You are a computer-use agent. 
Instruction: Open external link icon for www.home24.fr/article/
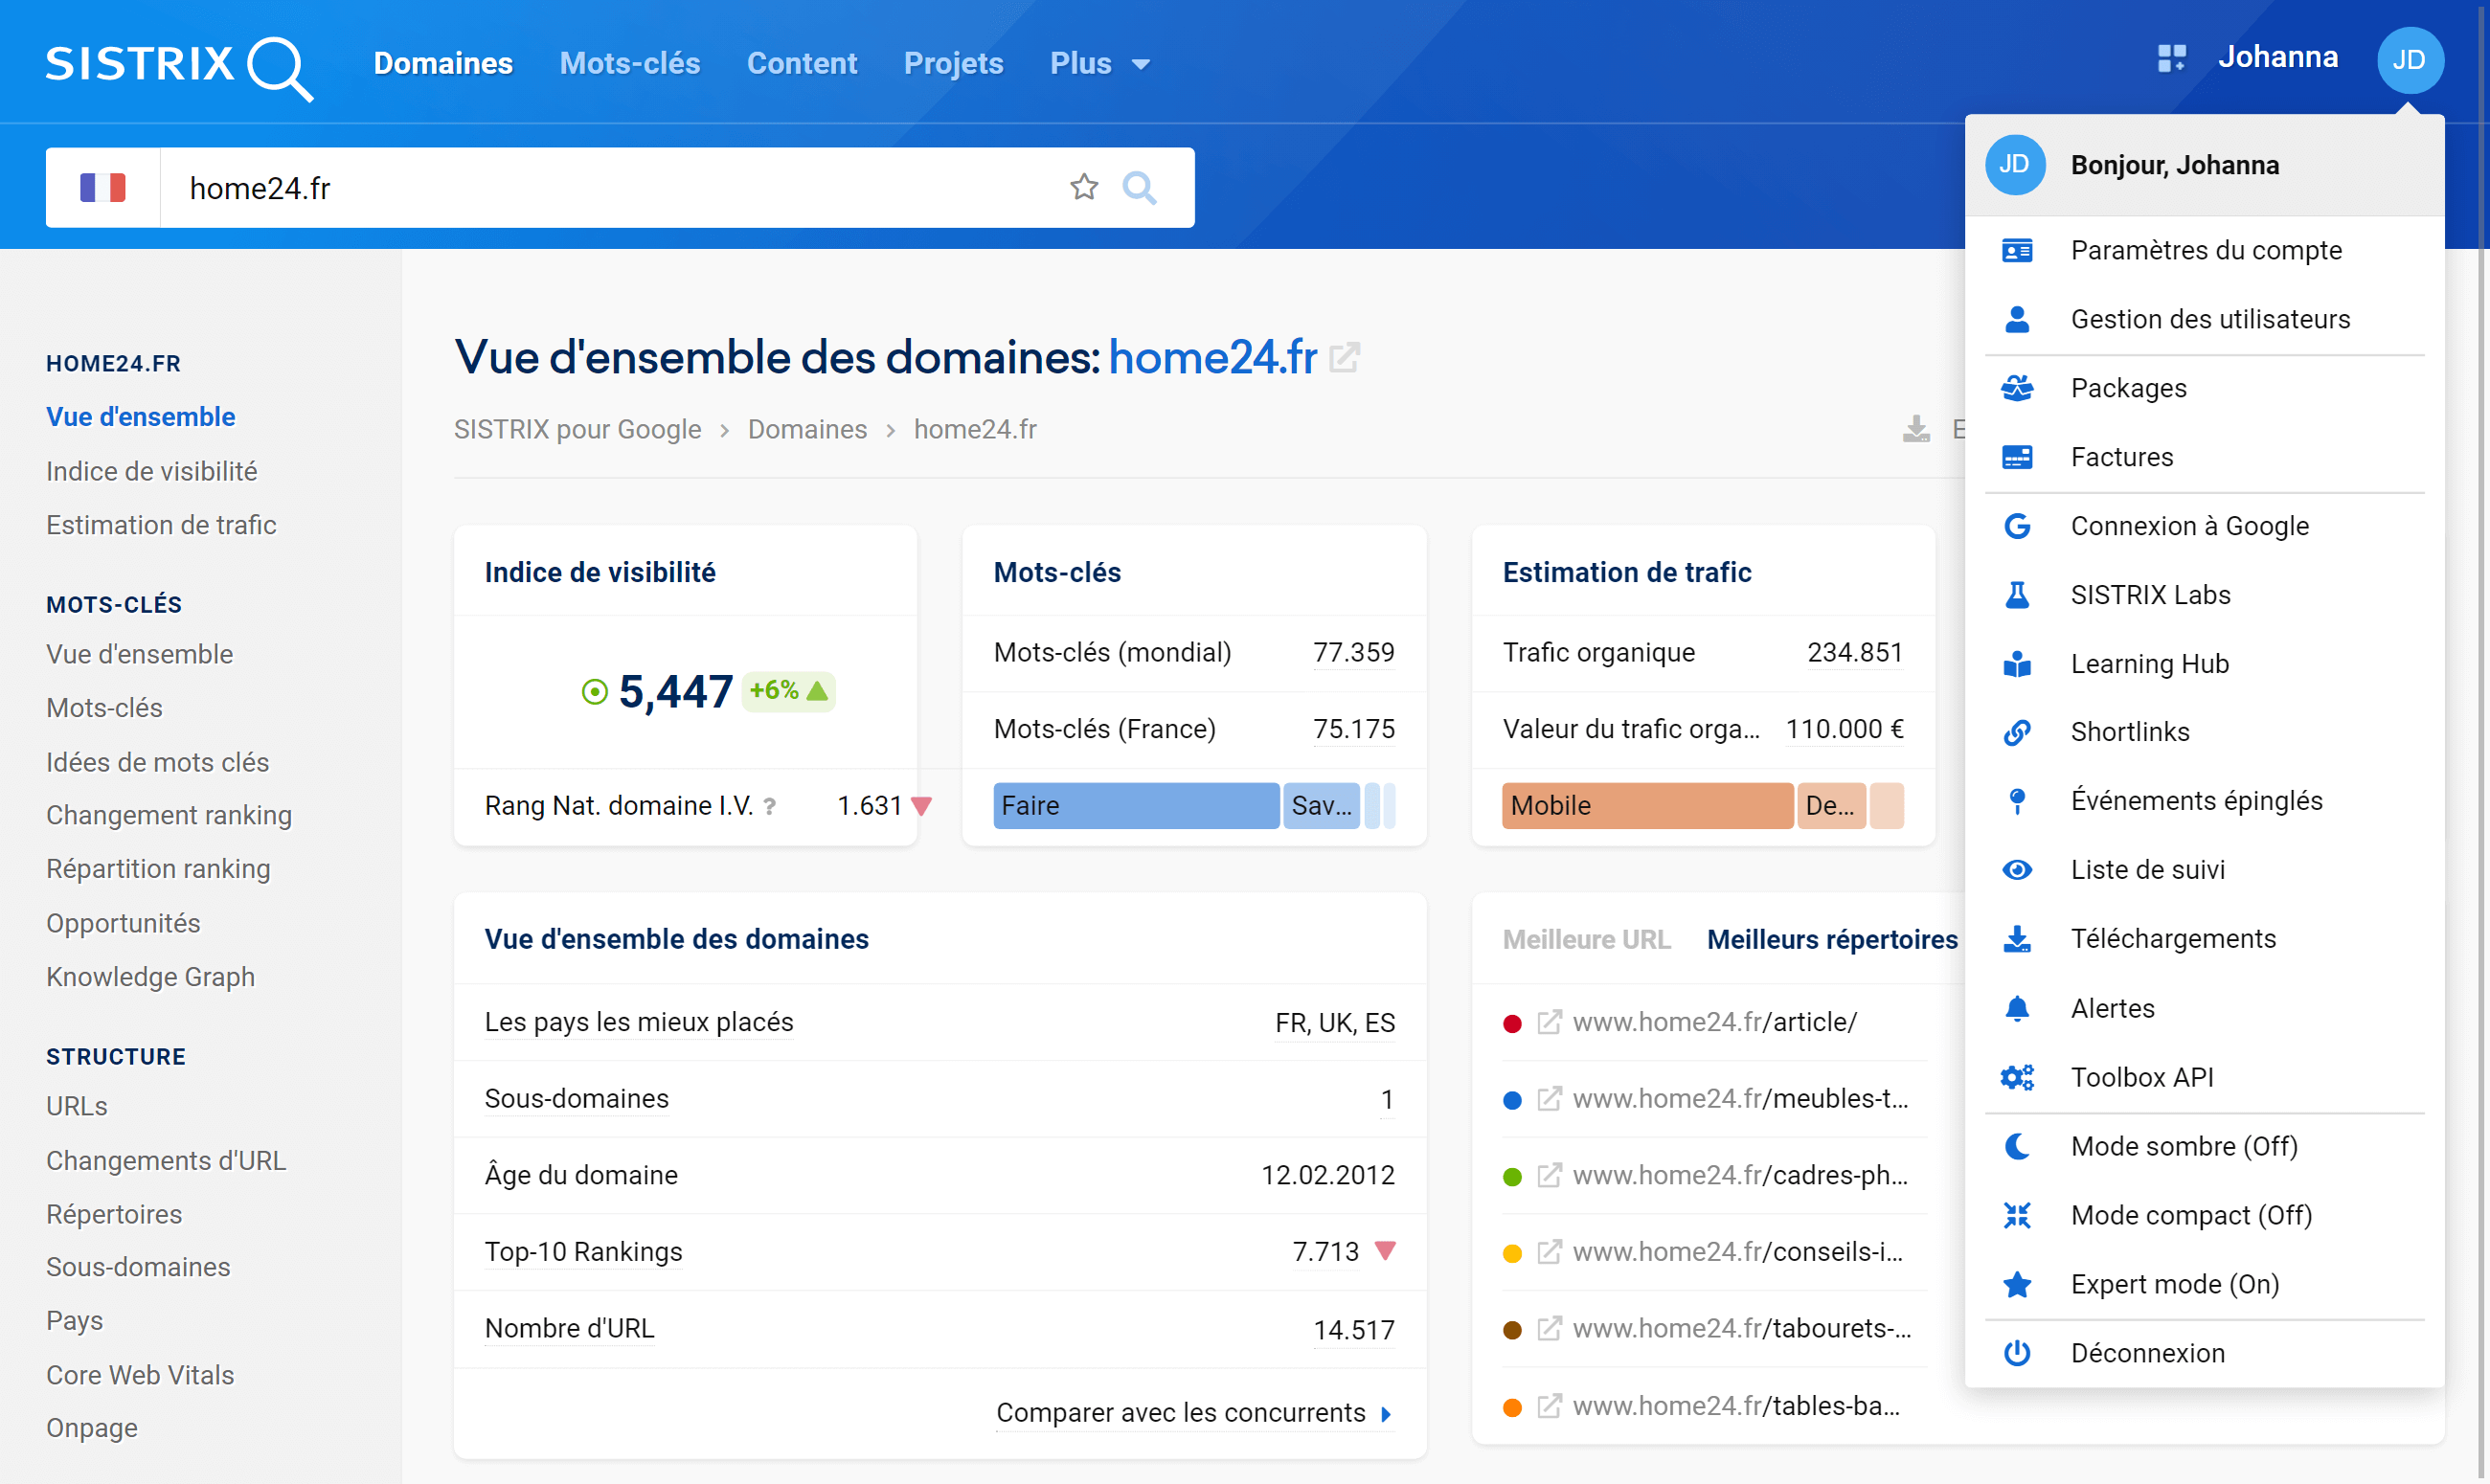click(1549, 1022)
